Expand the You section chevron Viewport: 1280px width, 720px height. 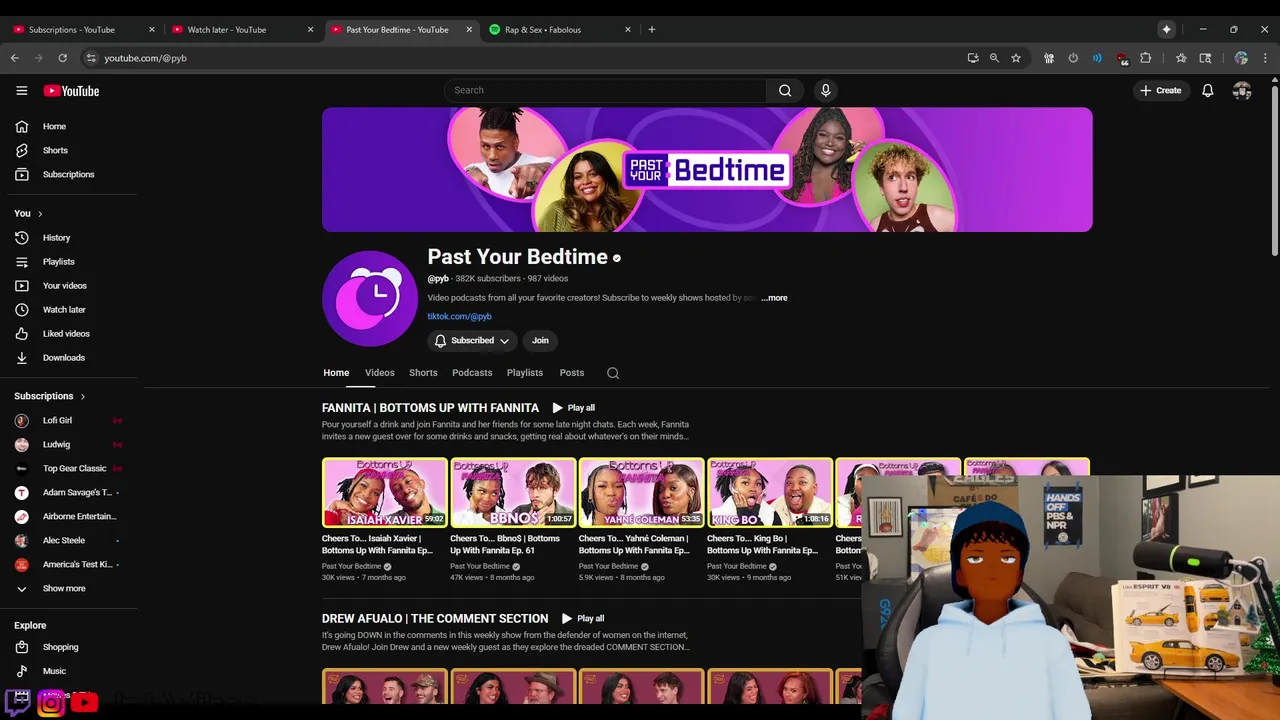point(40,214)
